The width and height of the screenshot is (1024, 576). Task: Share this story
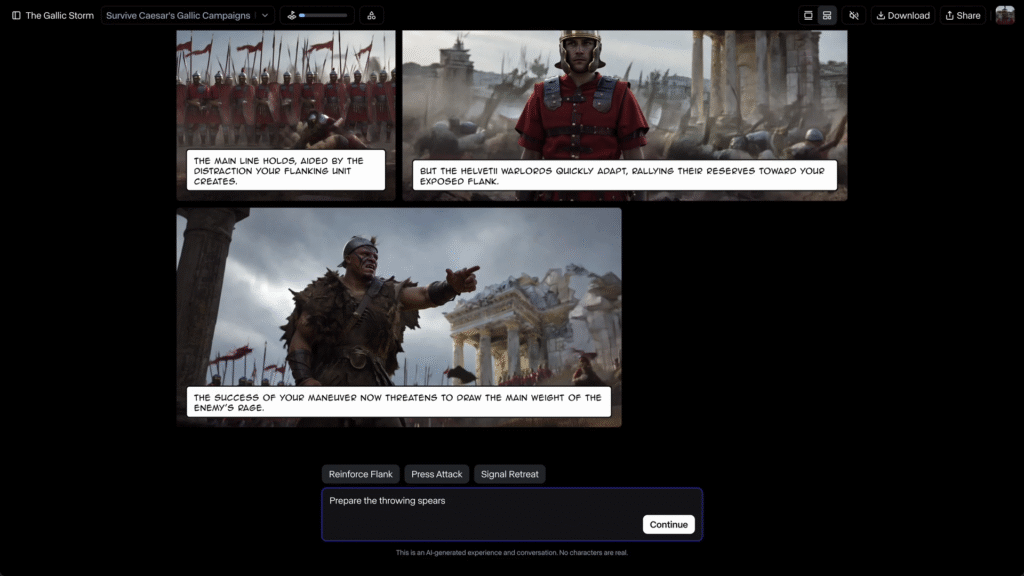click(x=963, y=16)
